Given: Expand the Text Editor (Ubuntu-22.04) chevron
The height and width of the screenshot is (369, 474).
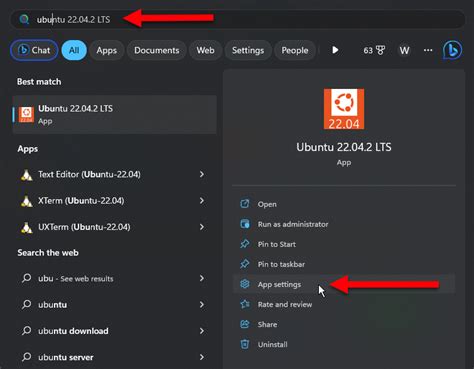Looking at the screenshot, I should click(x=202, y=174).
